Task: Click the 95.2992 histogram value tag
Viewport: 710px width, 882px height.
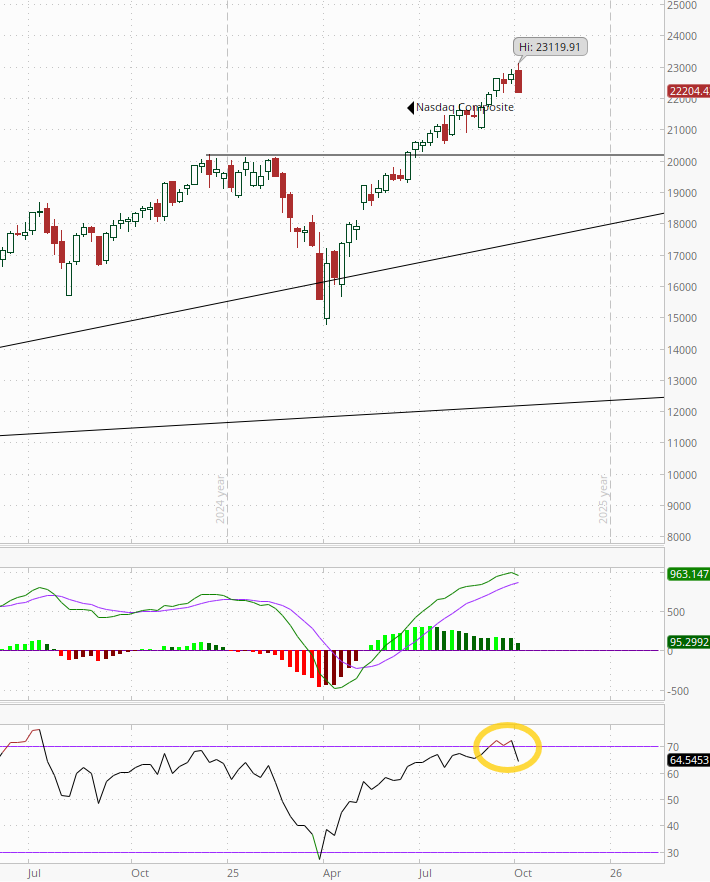Action: [689, 642]
